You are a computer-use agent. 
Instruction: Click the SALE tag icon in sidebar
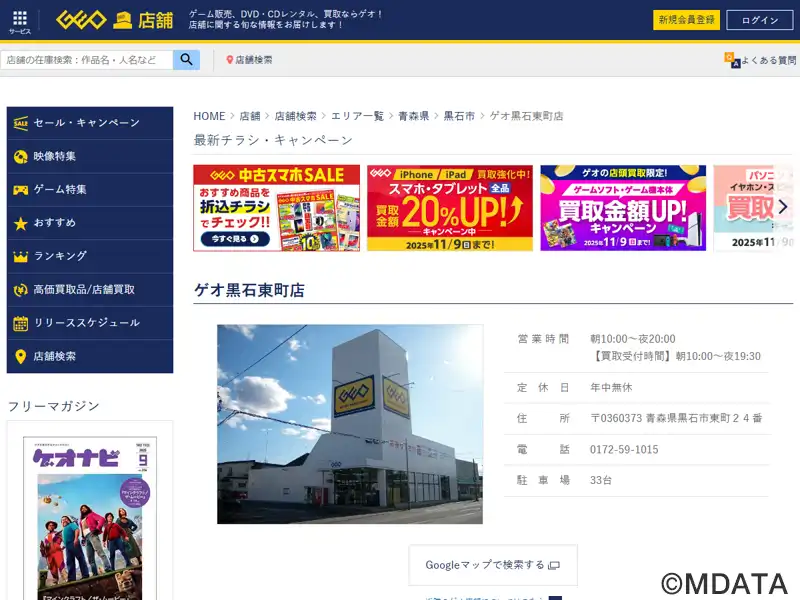20,123
